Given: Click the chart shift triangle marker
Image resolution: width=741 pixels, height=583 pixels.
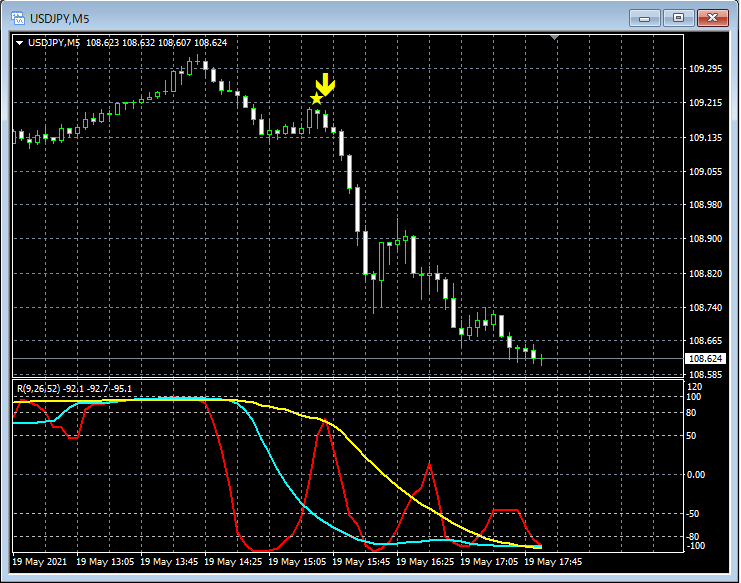Looking at the screenshot, I should coord(554,37).
